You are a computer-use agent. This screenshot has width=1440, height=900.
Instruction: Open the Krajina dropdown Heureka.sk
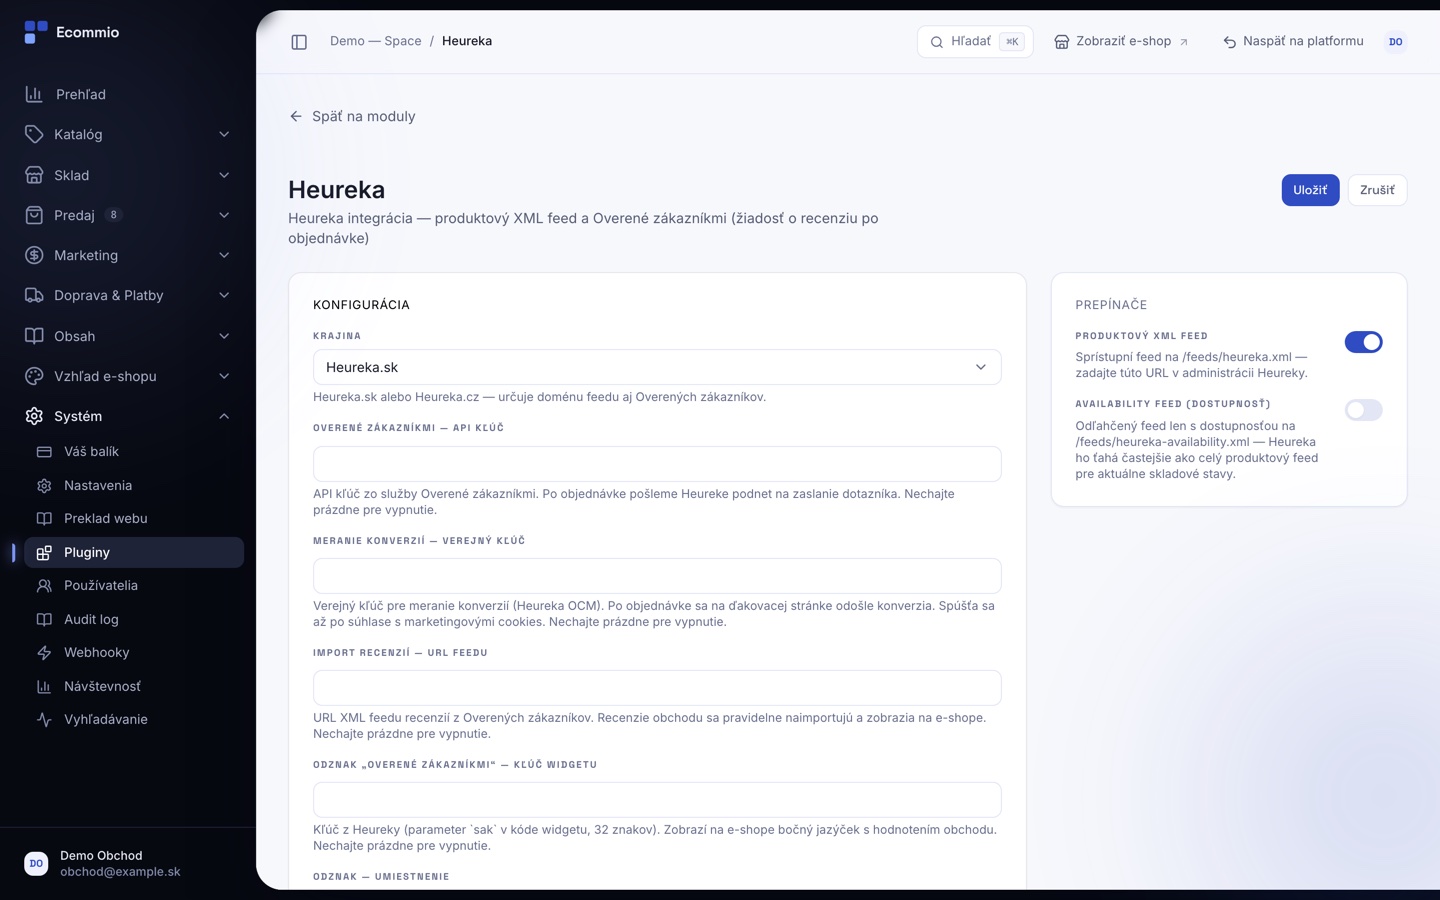click(657, 367)
